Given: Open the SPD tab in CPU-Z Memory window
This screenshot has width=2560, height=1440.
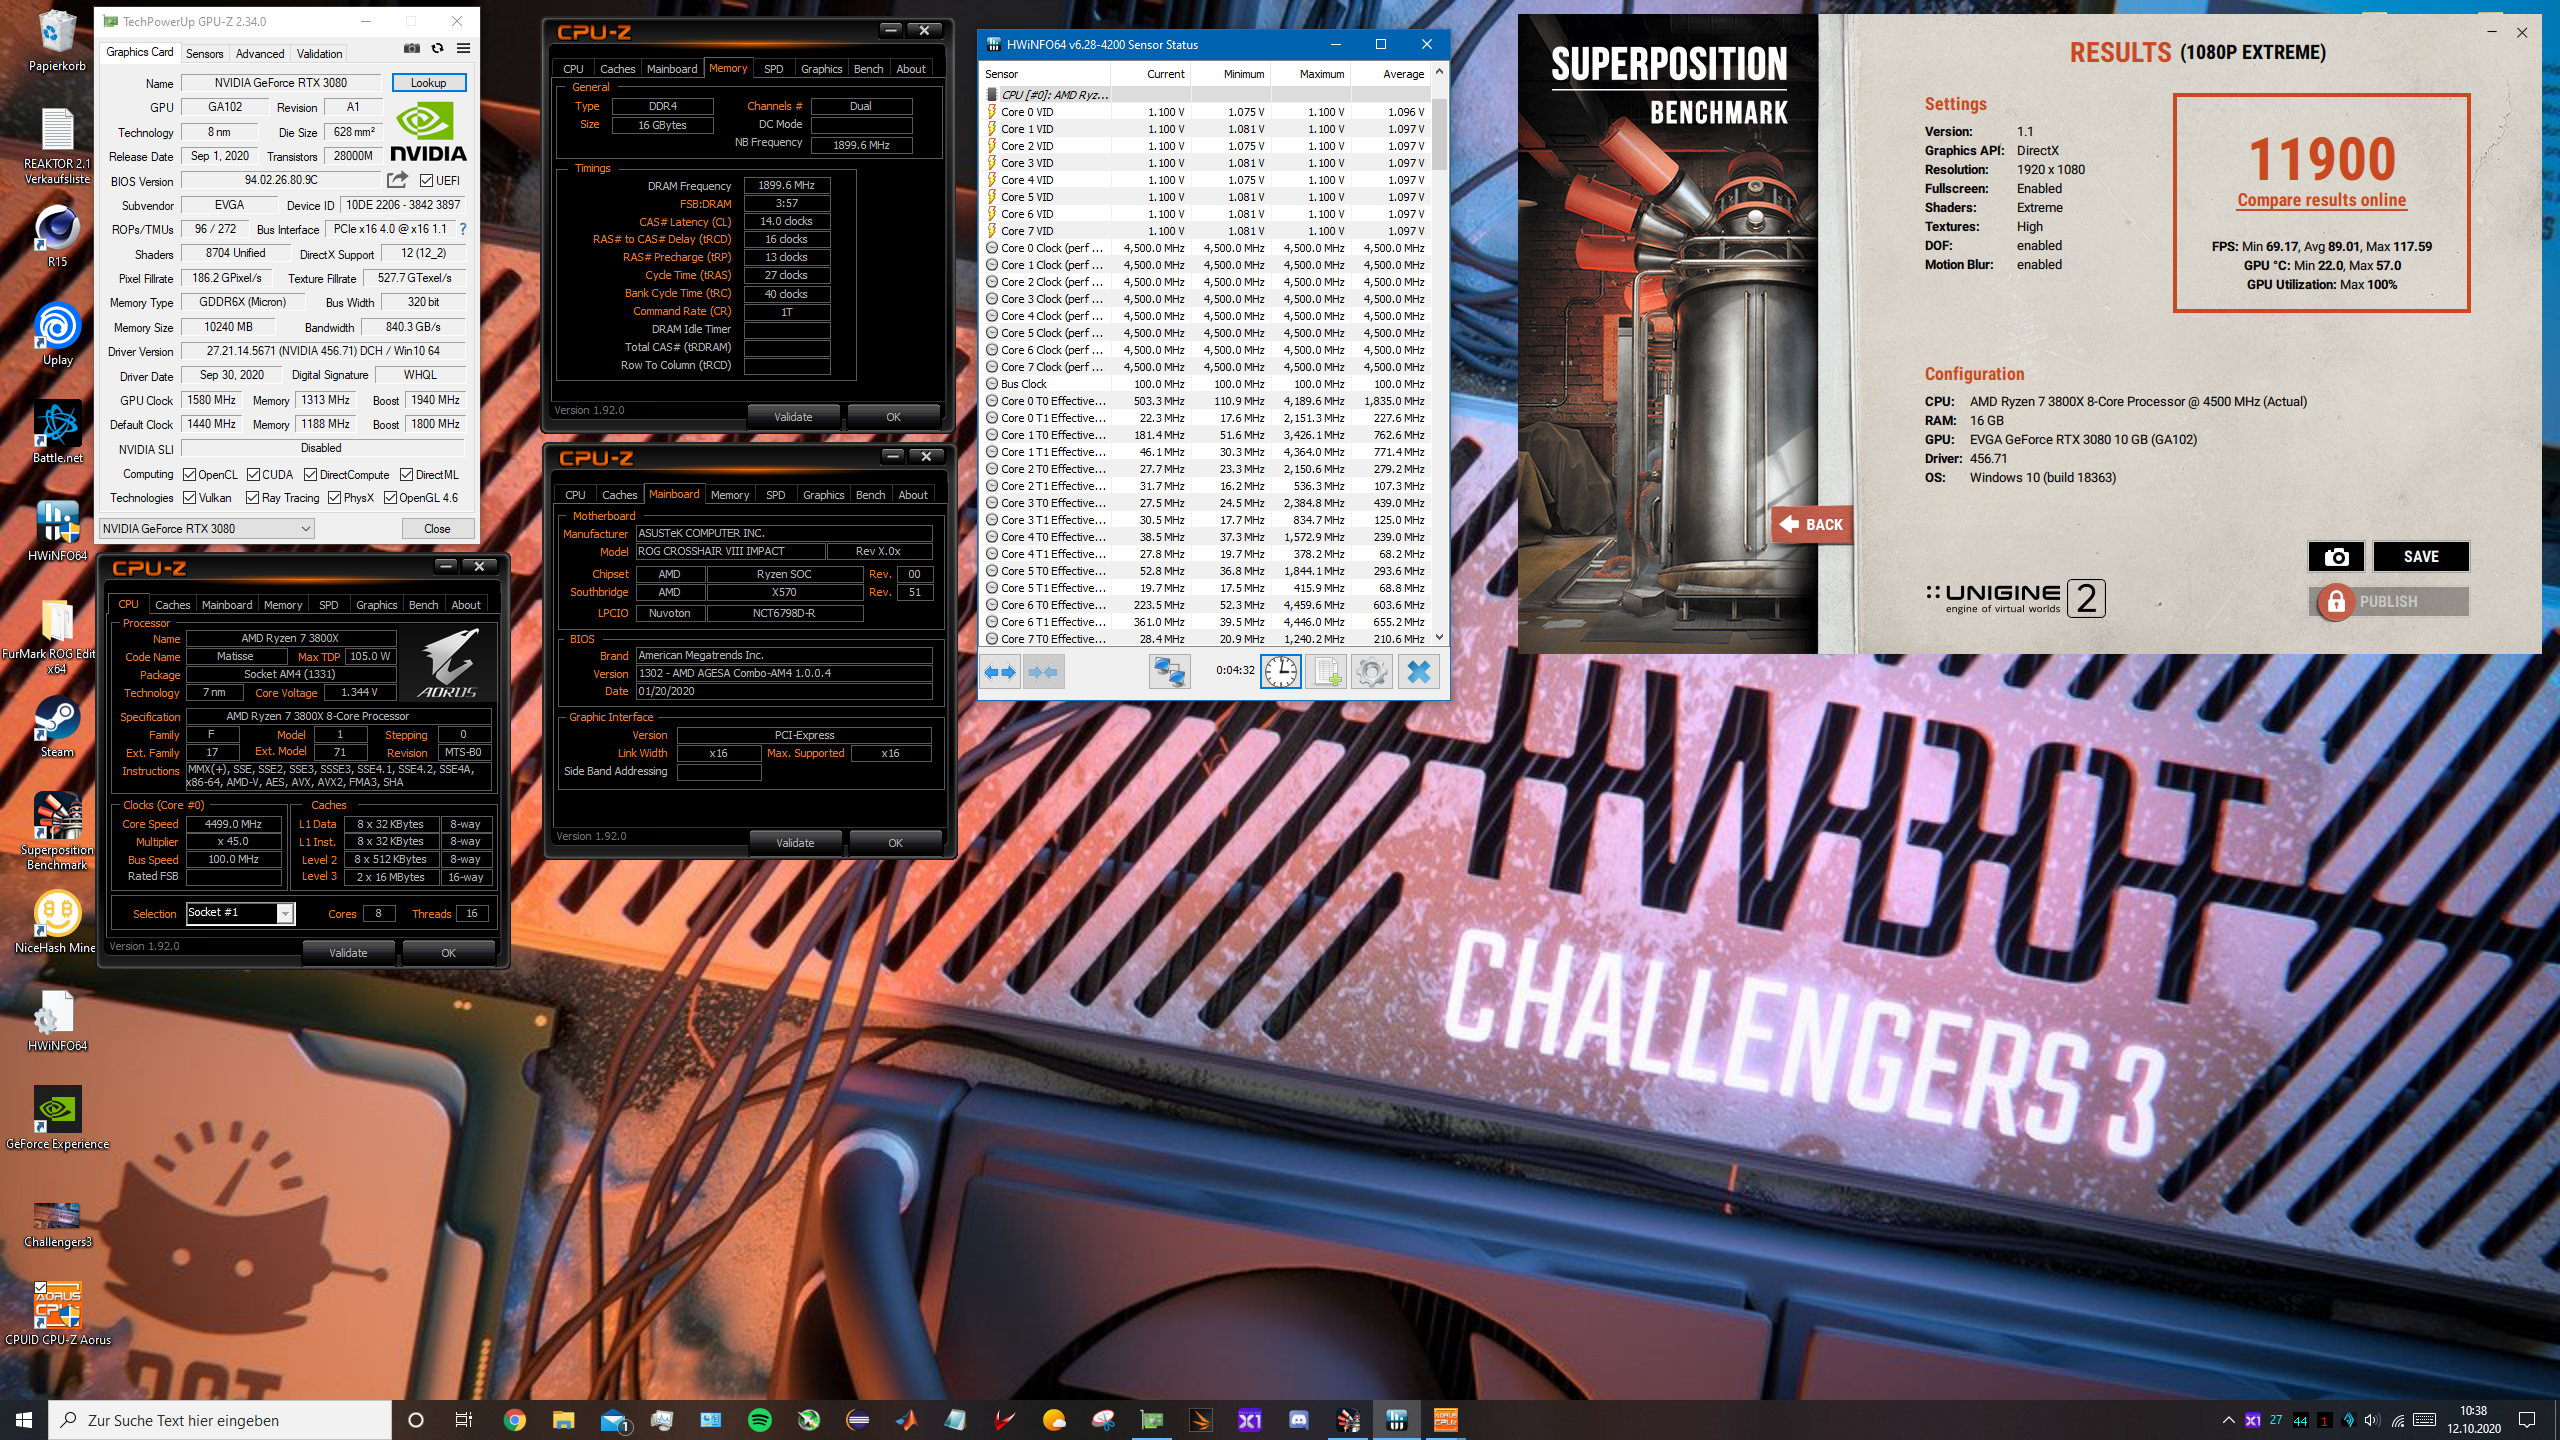Looking at the screenshot, I should coord(773,69).
